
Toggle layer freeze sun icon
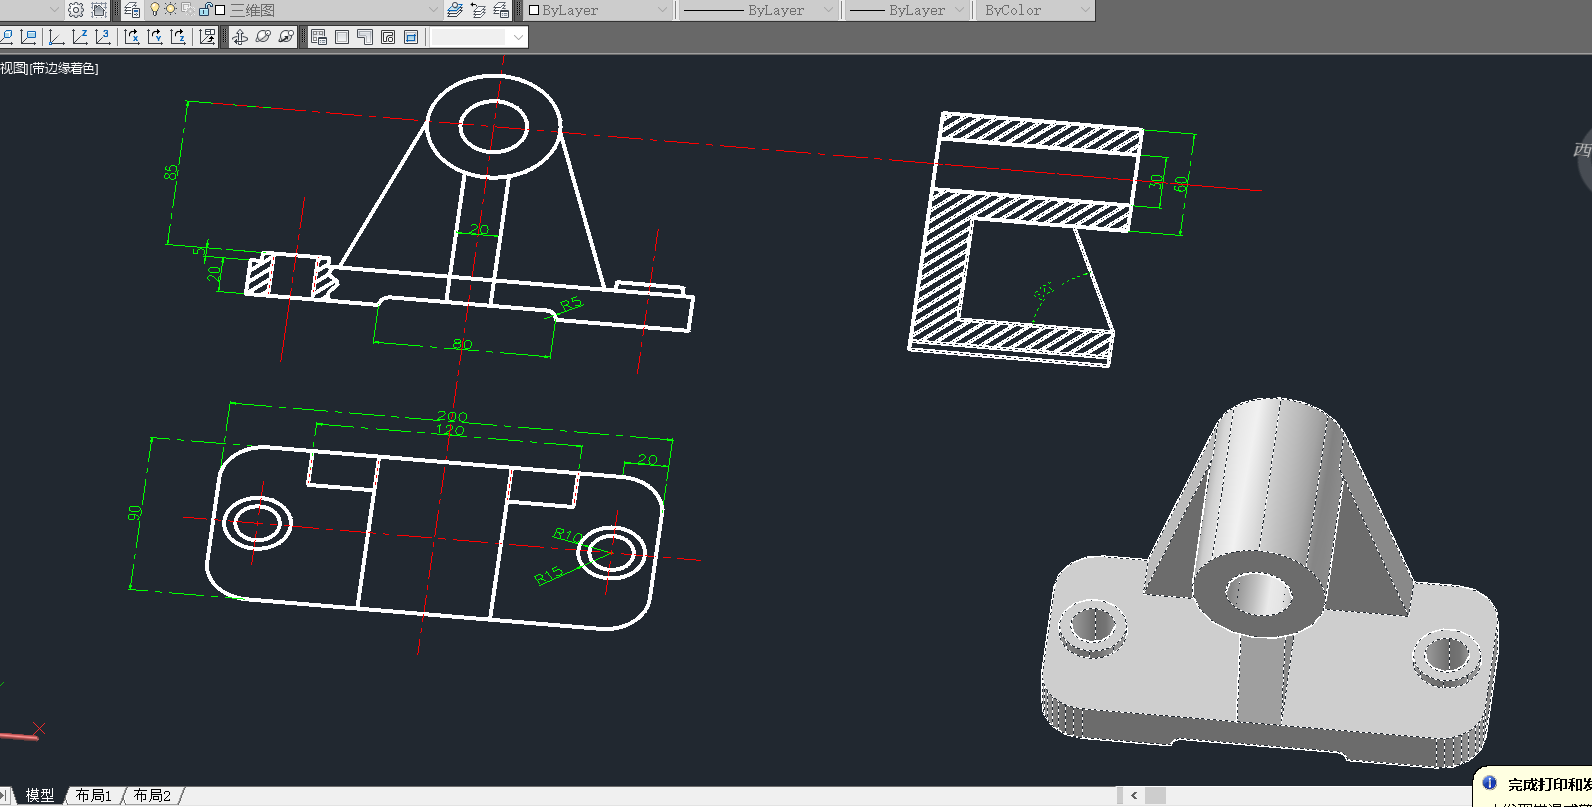click(171, 9)
